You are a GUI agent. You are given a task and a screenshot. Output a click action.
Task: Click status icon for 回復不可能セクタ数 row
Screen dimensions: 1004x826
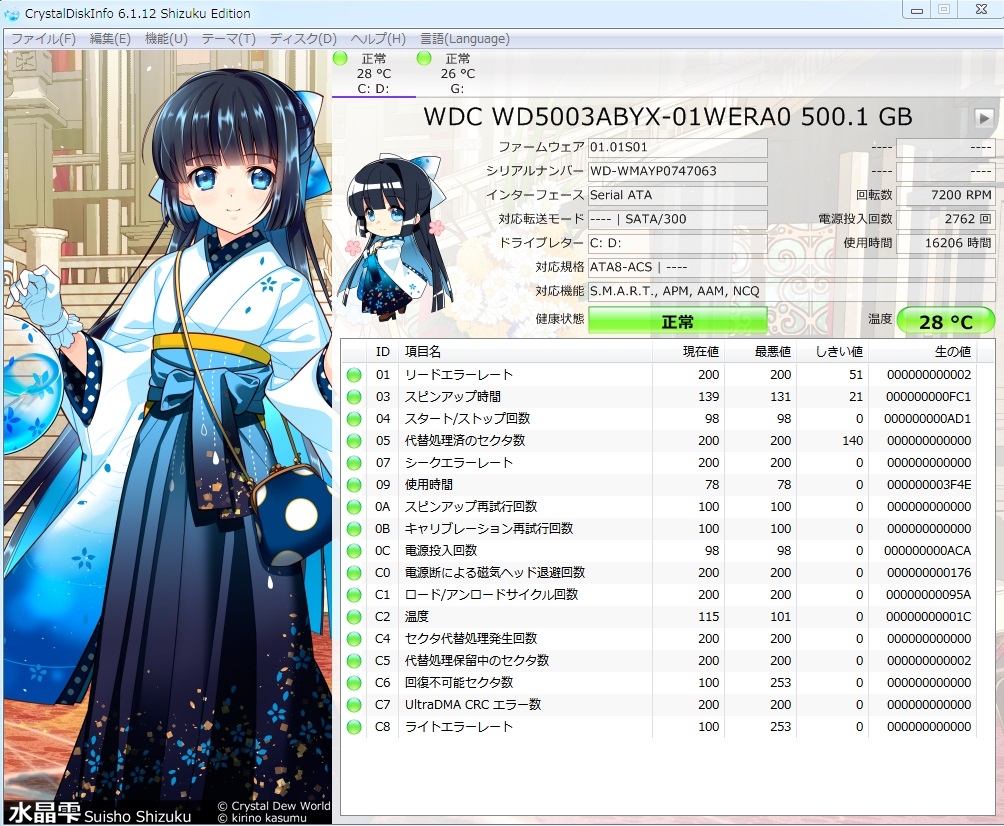pos(353,683)
